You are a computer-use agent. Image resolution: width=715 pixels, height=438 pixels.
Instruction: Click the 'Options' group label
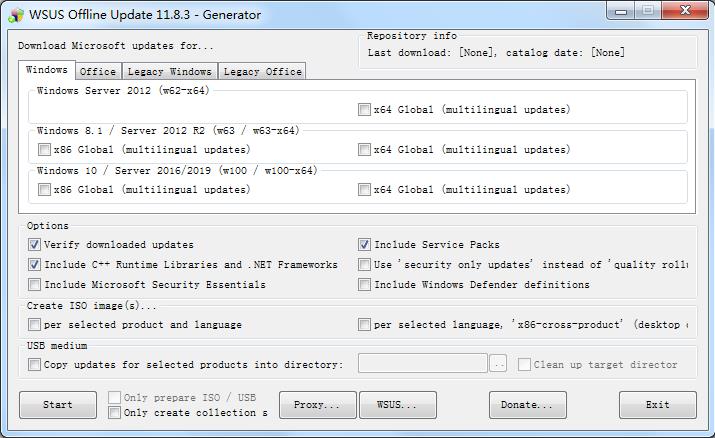click(x=47, y=226)
